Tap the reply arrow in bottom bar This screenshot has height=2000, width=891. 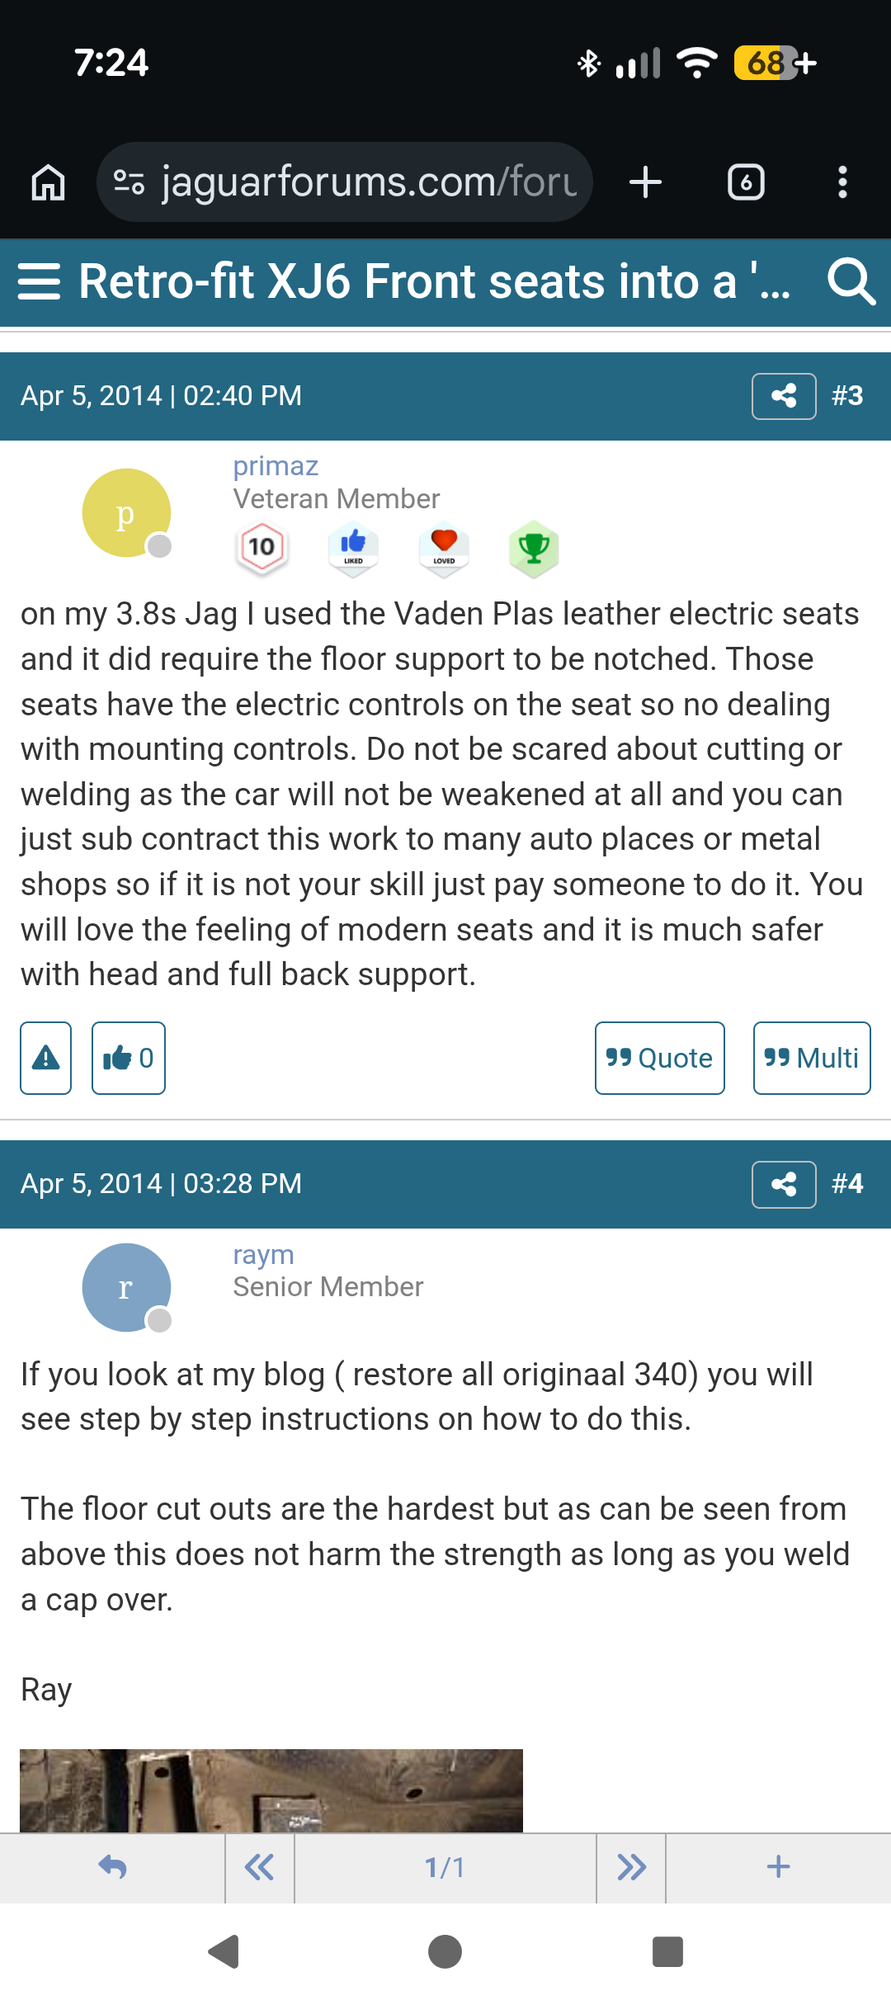click(112, 1867)
